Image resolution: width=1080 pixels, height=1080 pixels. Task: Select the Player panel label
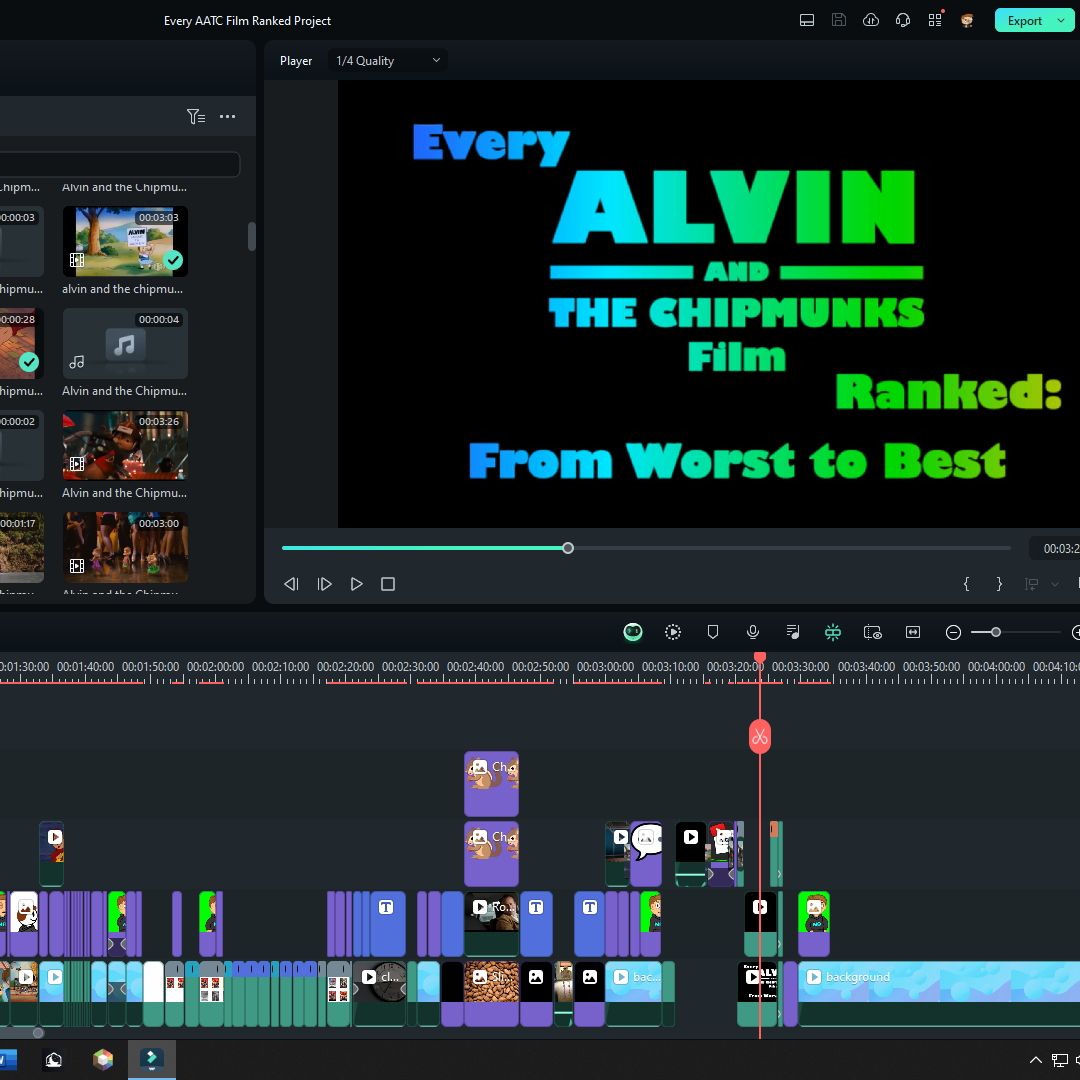click(296, 61)
